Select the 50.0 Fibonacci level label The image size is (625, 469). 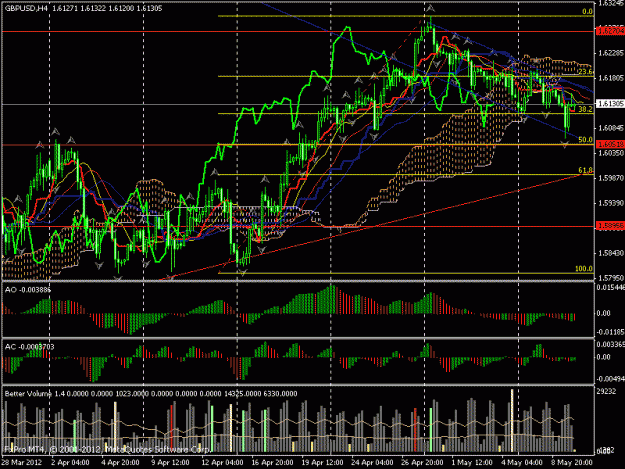(585, 140)
